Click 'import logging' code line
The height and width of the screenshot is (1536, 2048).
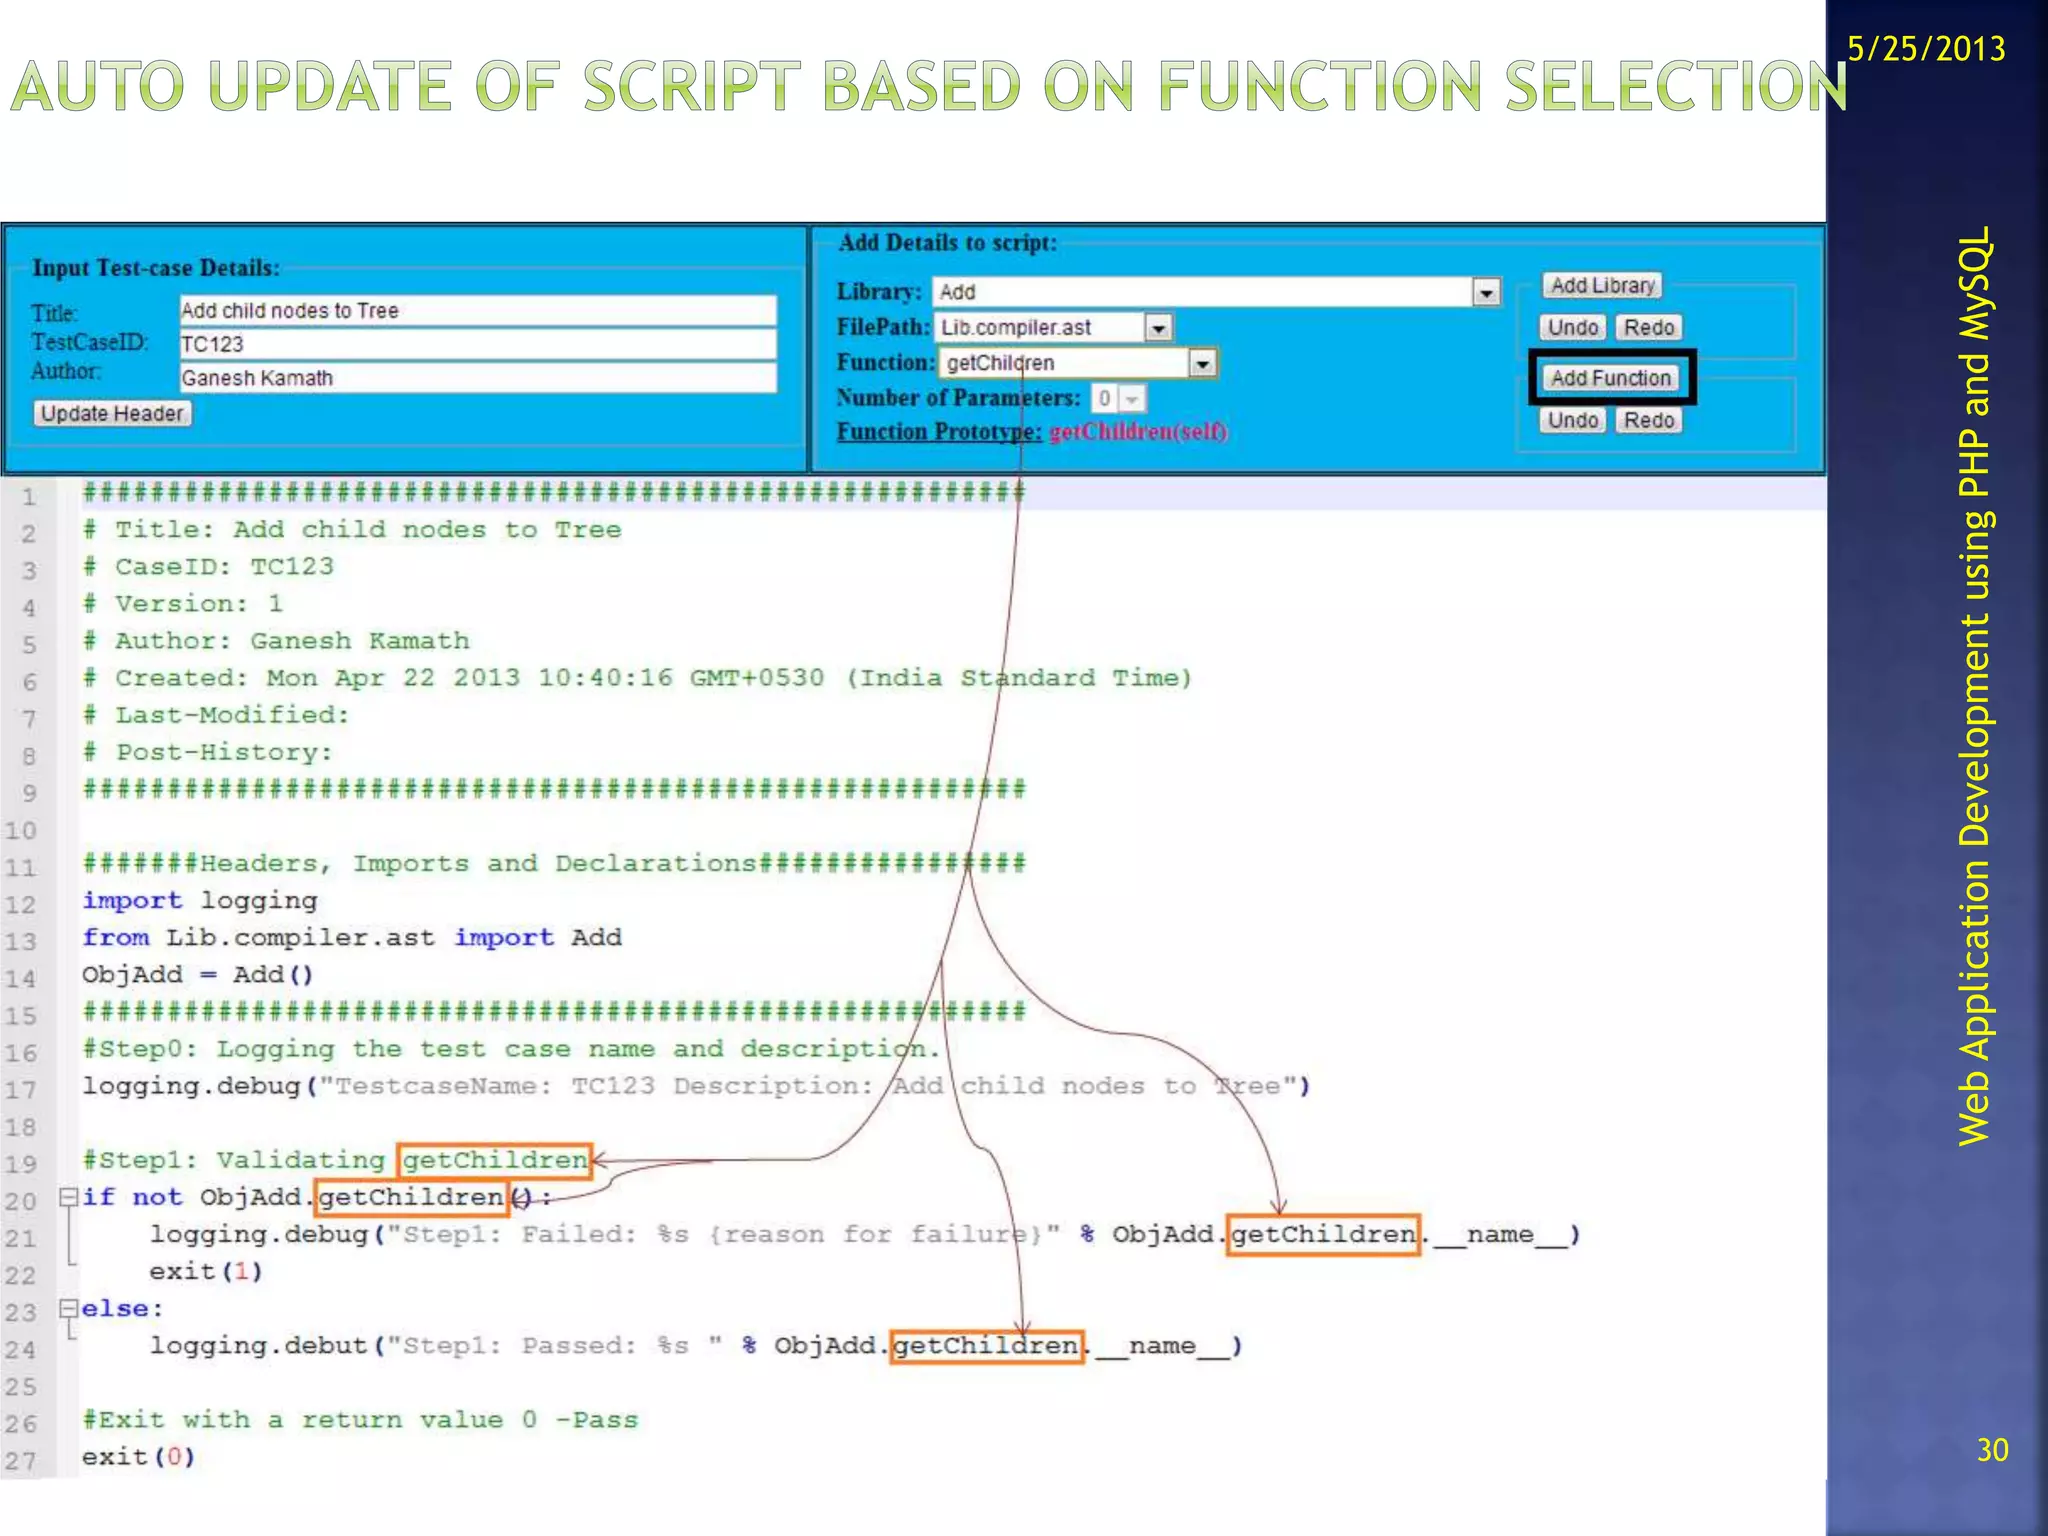coord(200,901)
